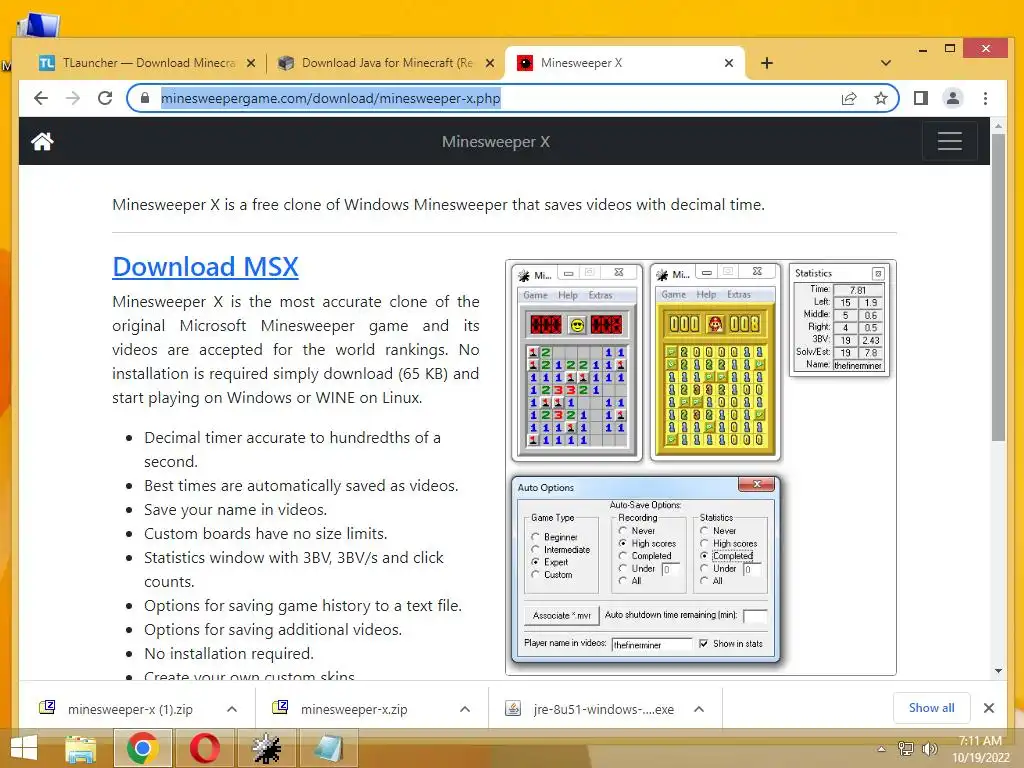Go to site home via house icon
The height and width of the screenshot is (768, 1024).
tap(42, 141)
